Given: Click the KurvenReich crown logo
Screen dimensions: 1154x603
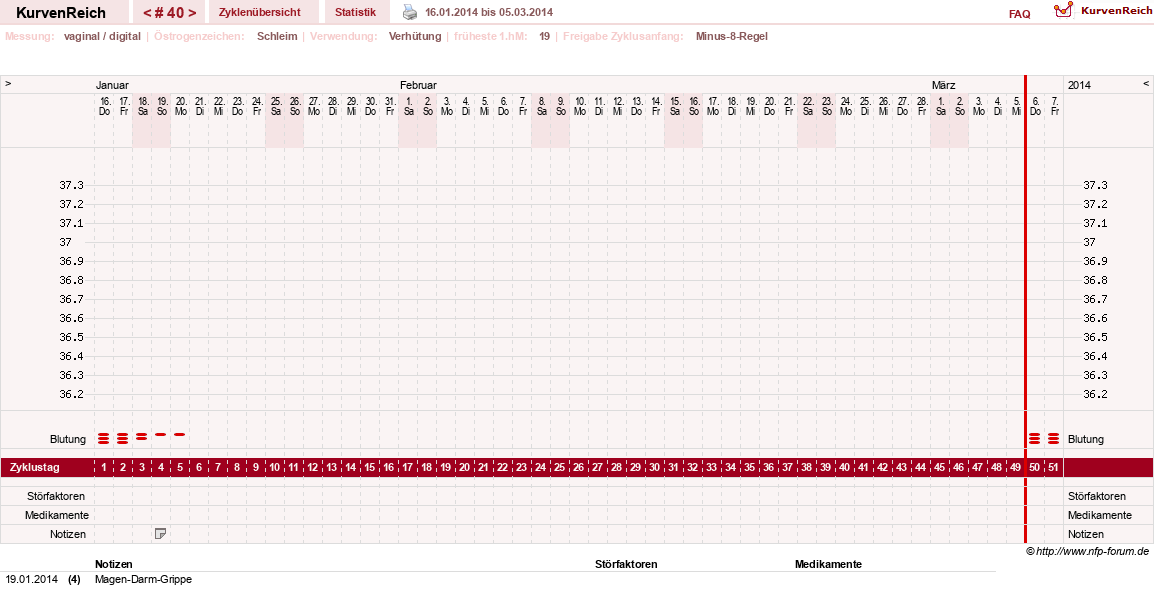Looking at the screenshot, I should click(x=1063, y=10).
